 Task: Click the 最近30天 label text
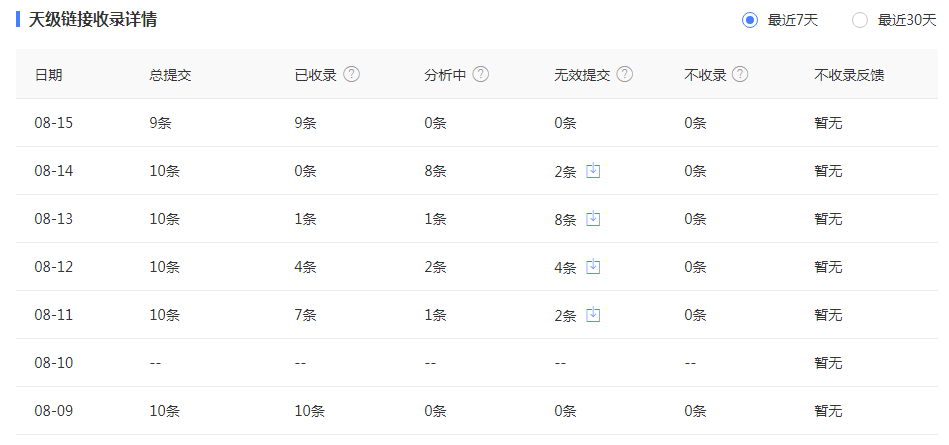[x=907, y=20]
